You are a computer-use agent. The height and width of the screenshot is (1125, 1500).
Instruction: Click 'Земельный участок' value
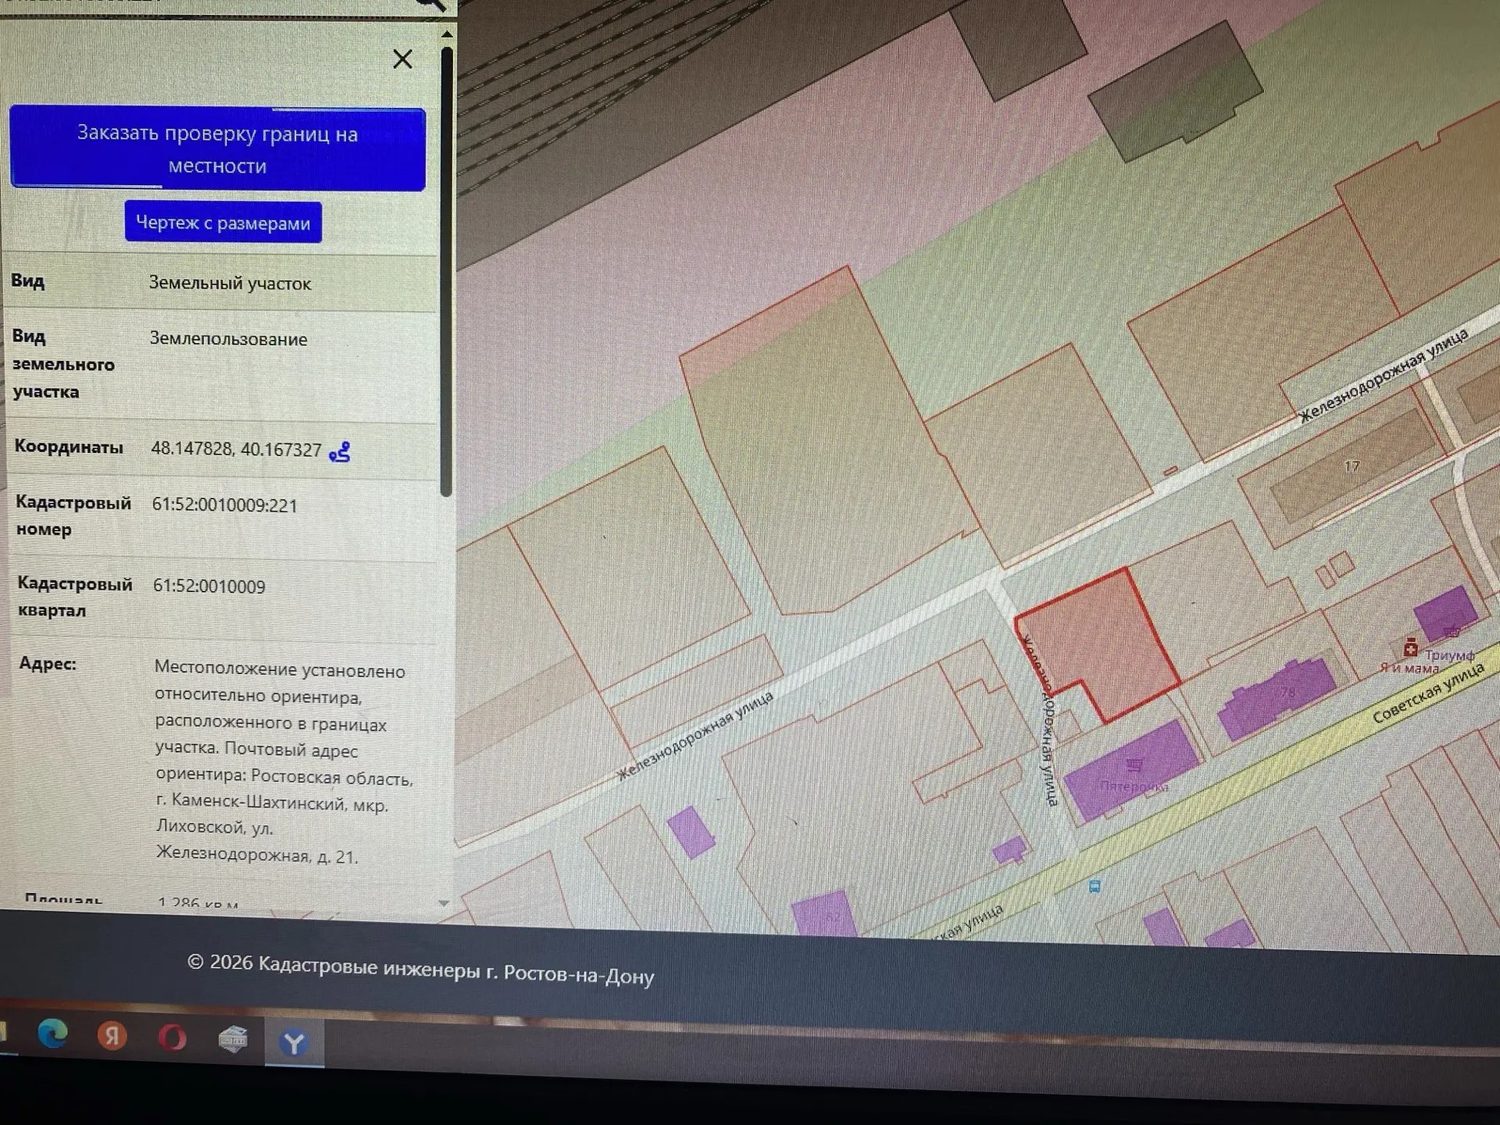click(x=230, y=283)
